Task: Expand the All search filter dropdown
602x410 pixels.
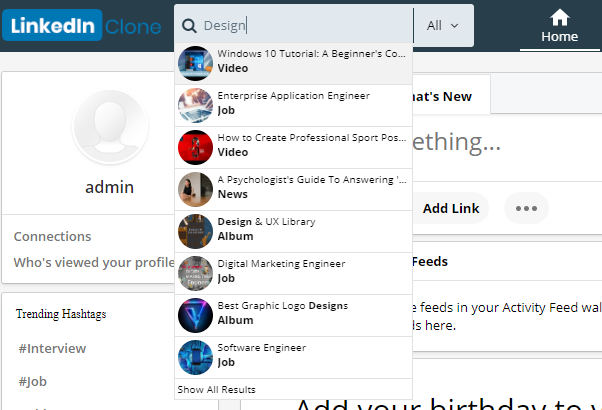Action: click(x=443, y=26)
